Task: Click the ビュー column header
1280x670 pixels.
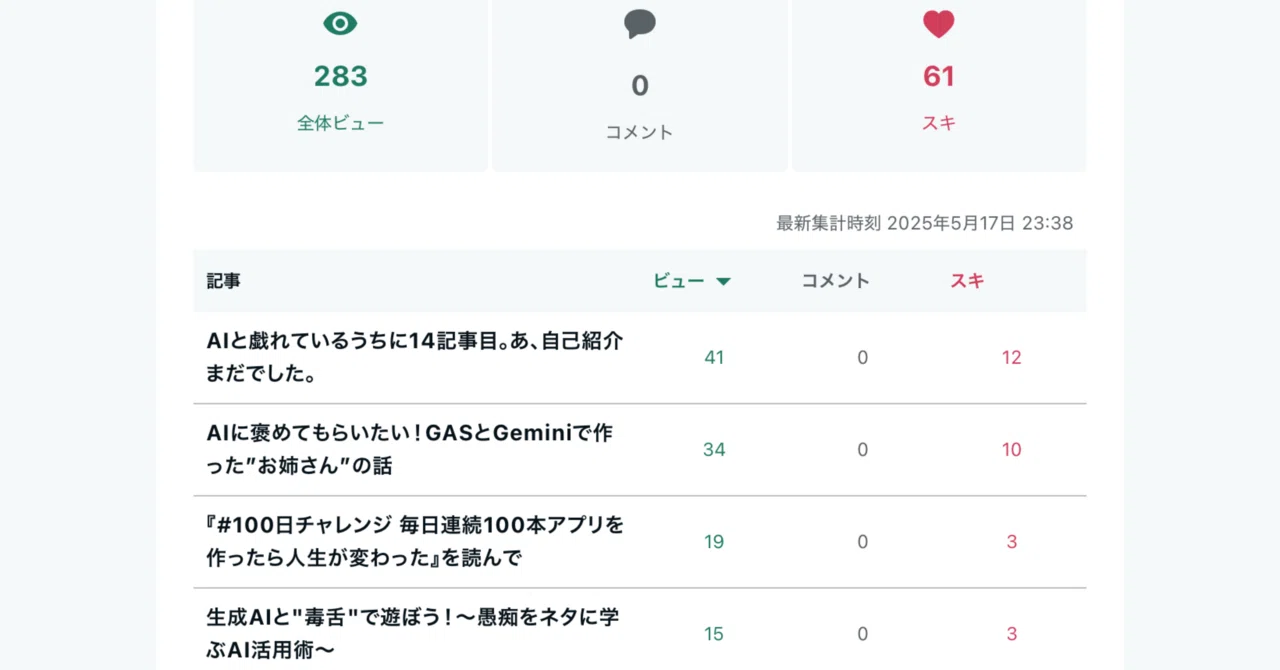Action: (x=679, y=281)
